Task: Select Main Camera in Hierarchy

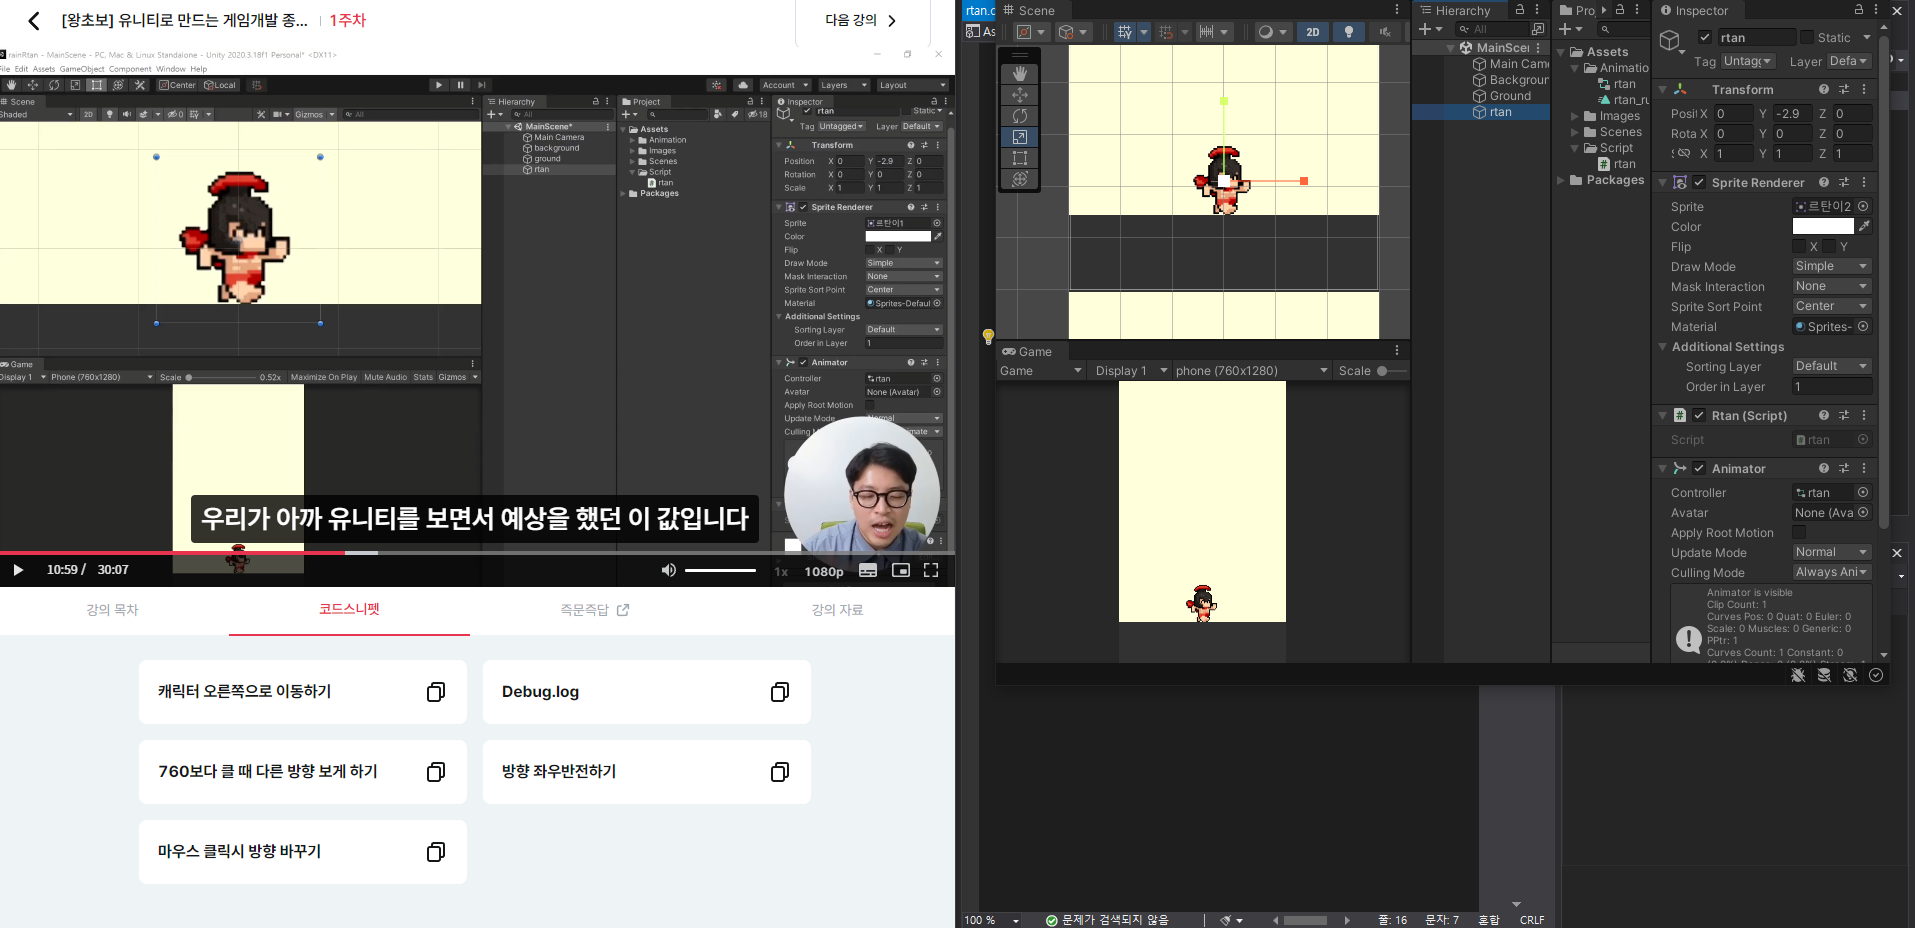Action: pos(1510,64)
